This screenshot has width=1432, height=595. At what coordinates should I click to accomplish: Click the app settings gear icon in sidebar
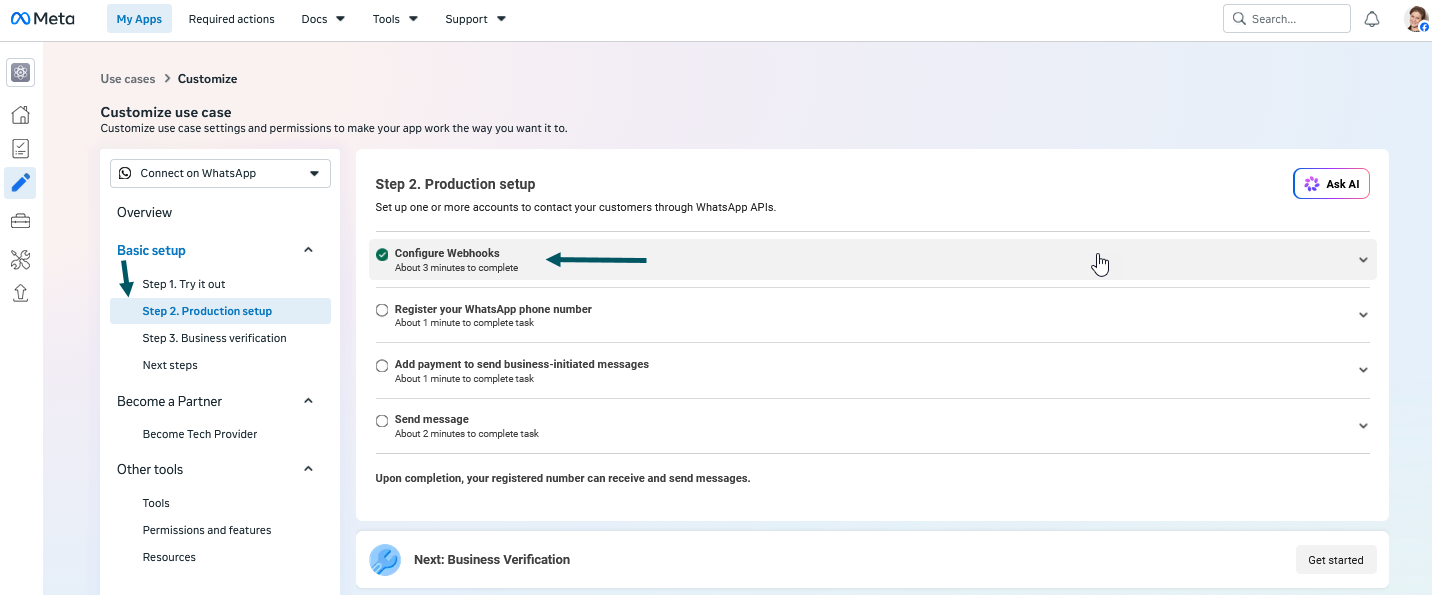[x=20, y=72]
